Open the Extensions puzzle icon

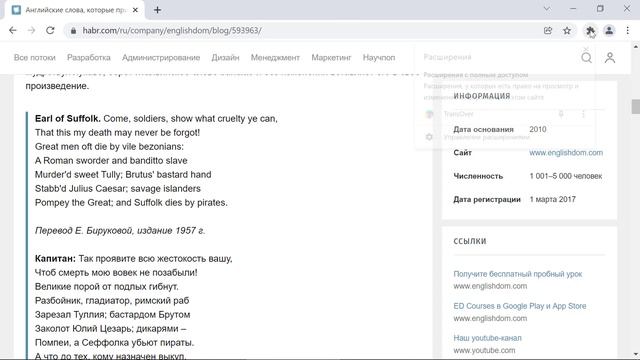(590, 31)
